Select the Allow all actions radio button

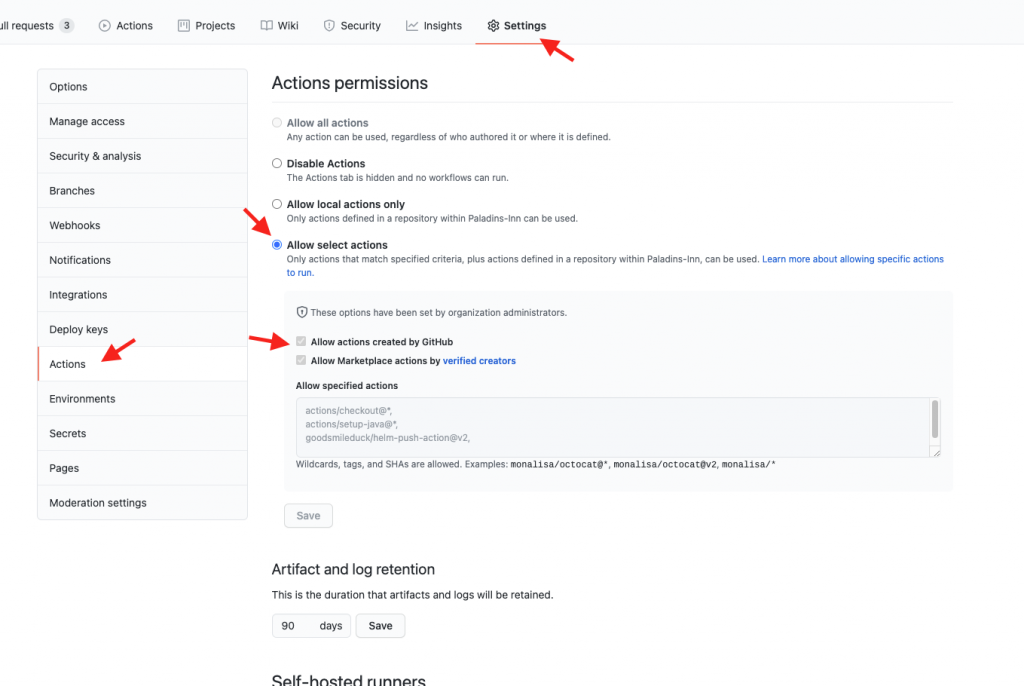click(x=277, y=123)
